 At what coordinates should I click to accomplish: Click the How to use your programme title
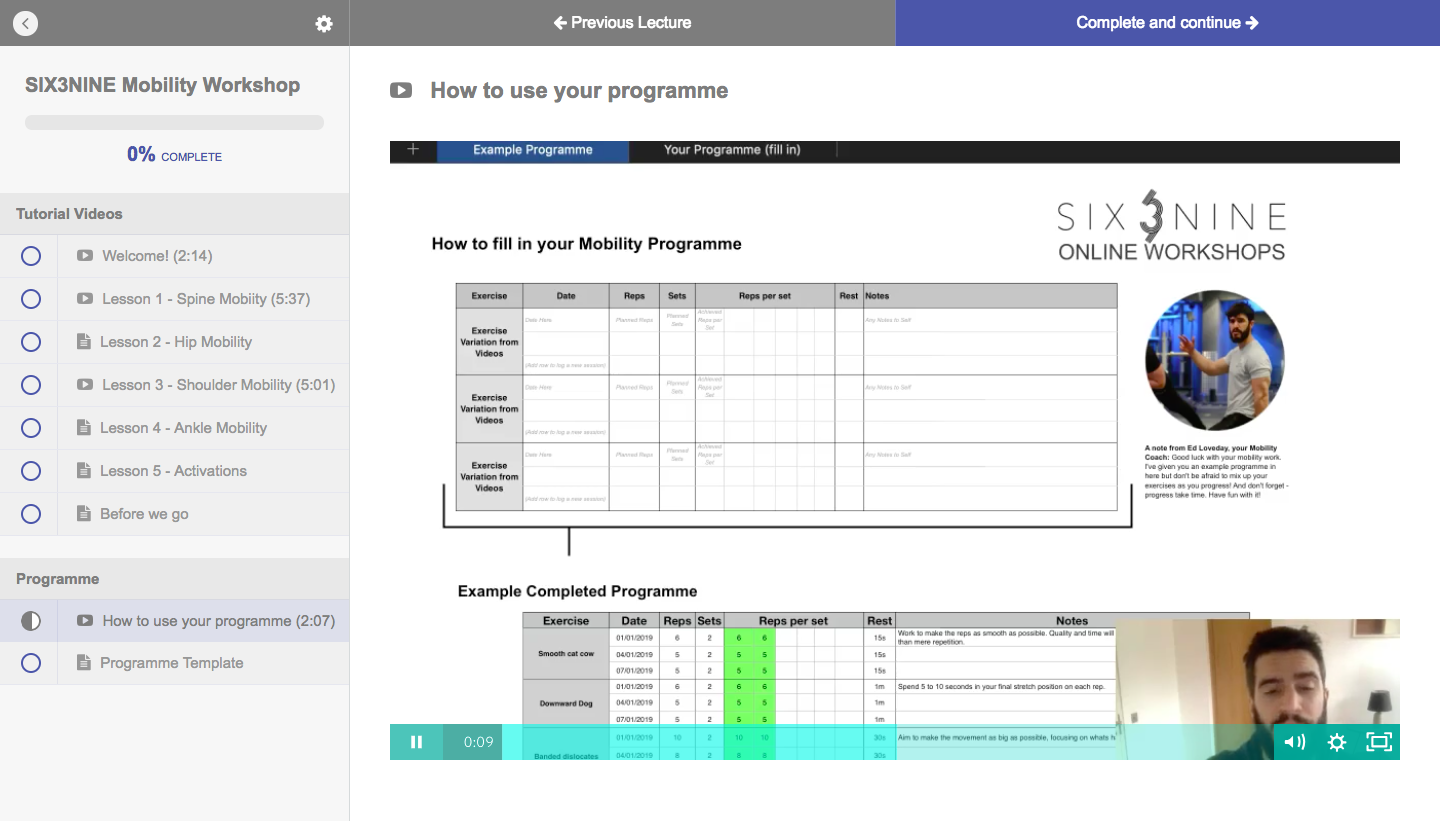pyautogui.click(x=579, y=91)
